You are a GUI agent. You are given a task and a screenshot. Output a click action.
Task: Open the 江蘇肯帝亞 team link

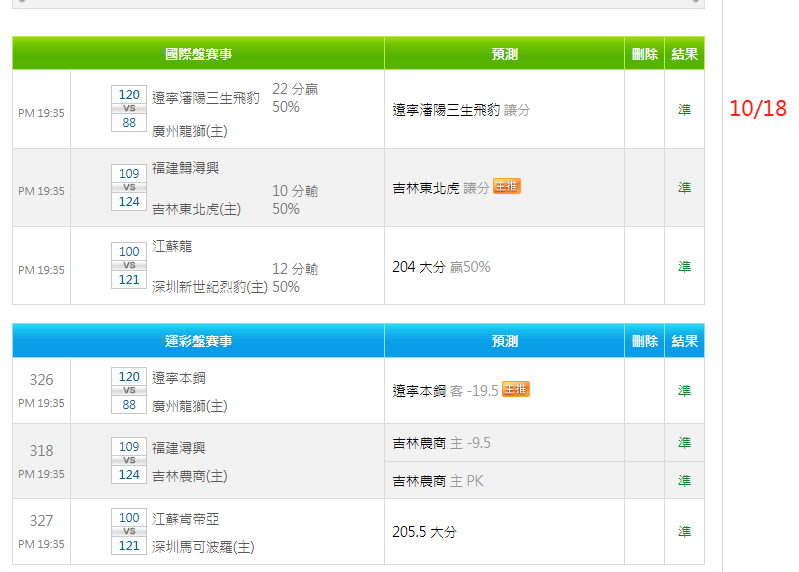click(x=185, y=519)
